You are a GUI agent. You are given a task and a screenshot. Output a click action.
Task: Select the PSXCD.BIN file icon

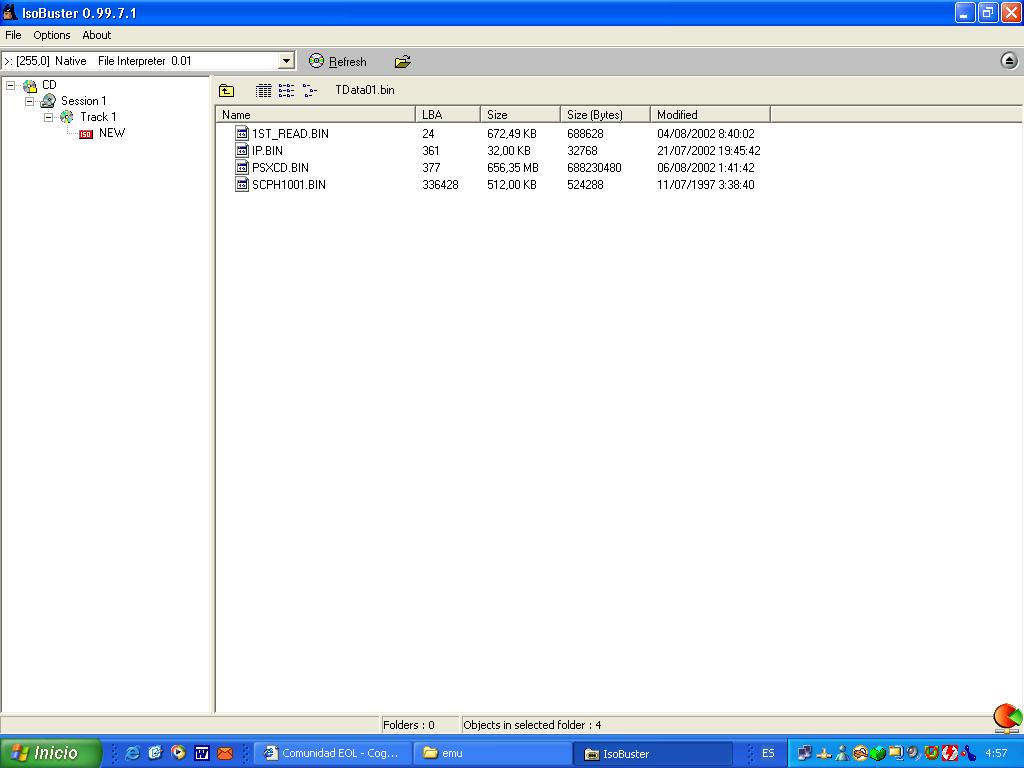[242, 168]
